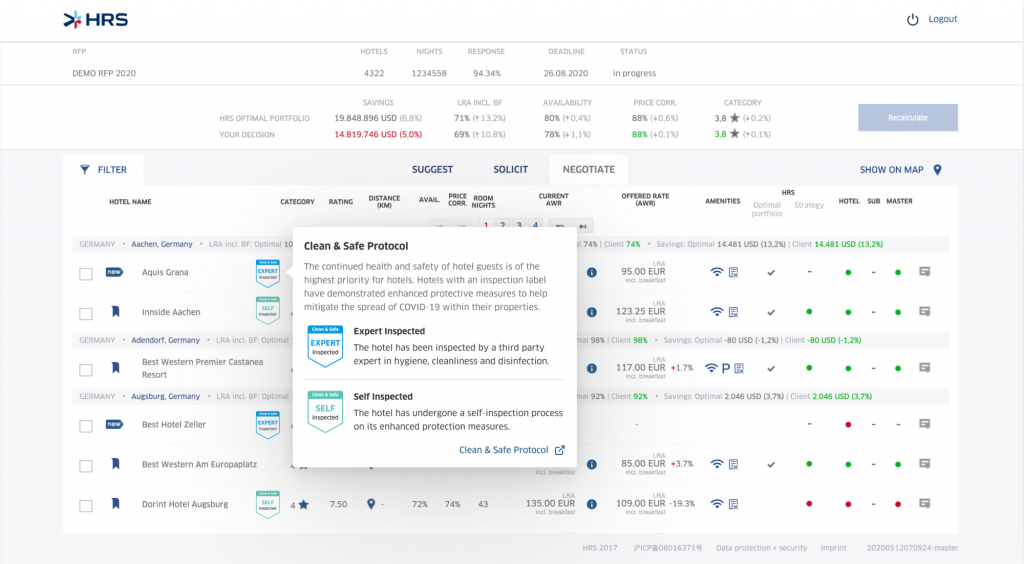Tick the Best Hotel Zeller checkbox
Screen dimensions: 1024x564
(x=86, y=426)
